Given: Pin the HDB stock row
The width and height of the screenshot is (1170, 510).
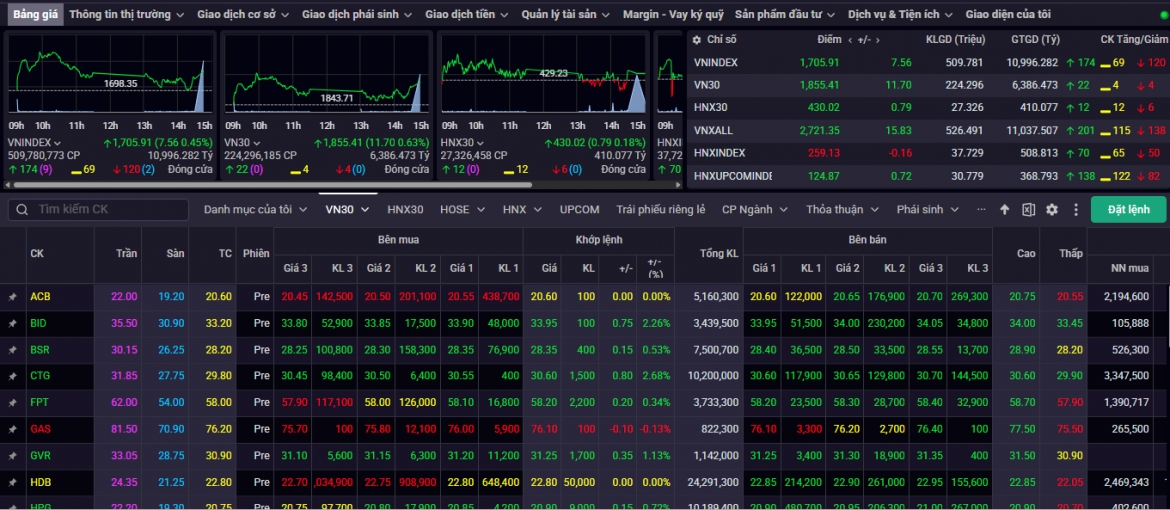Looking at the screenshot, I should click(x=12, y=482).
